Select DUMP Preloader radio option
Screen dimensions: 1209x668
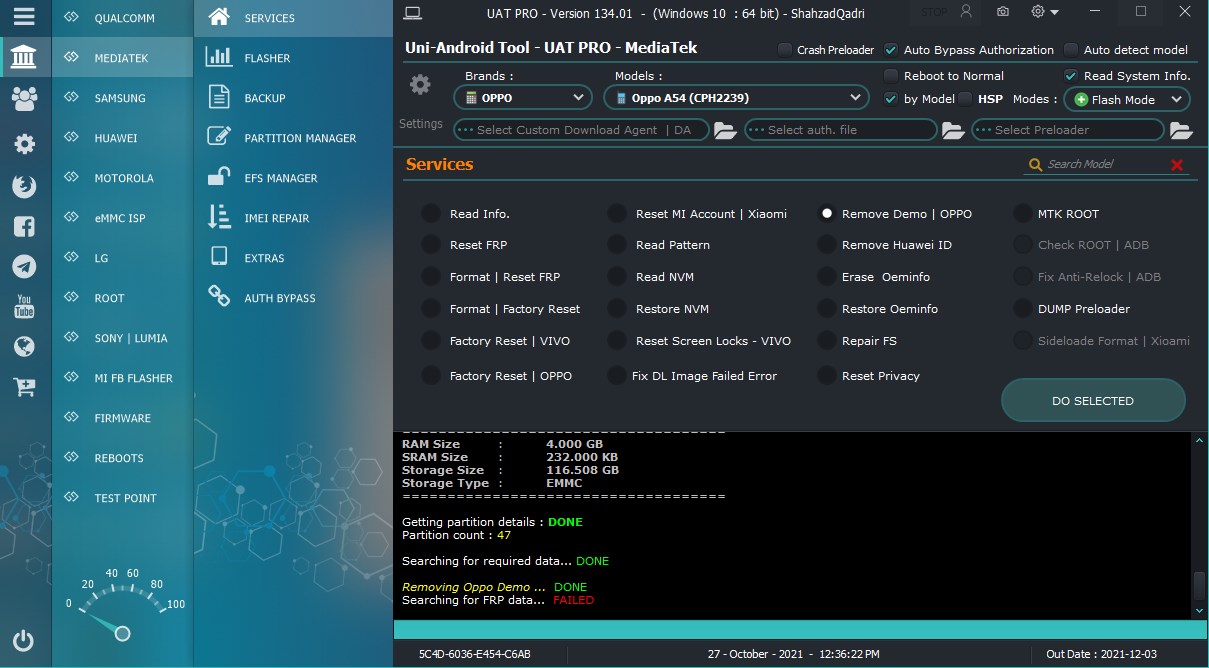coord(1022,309)
